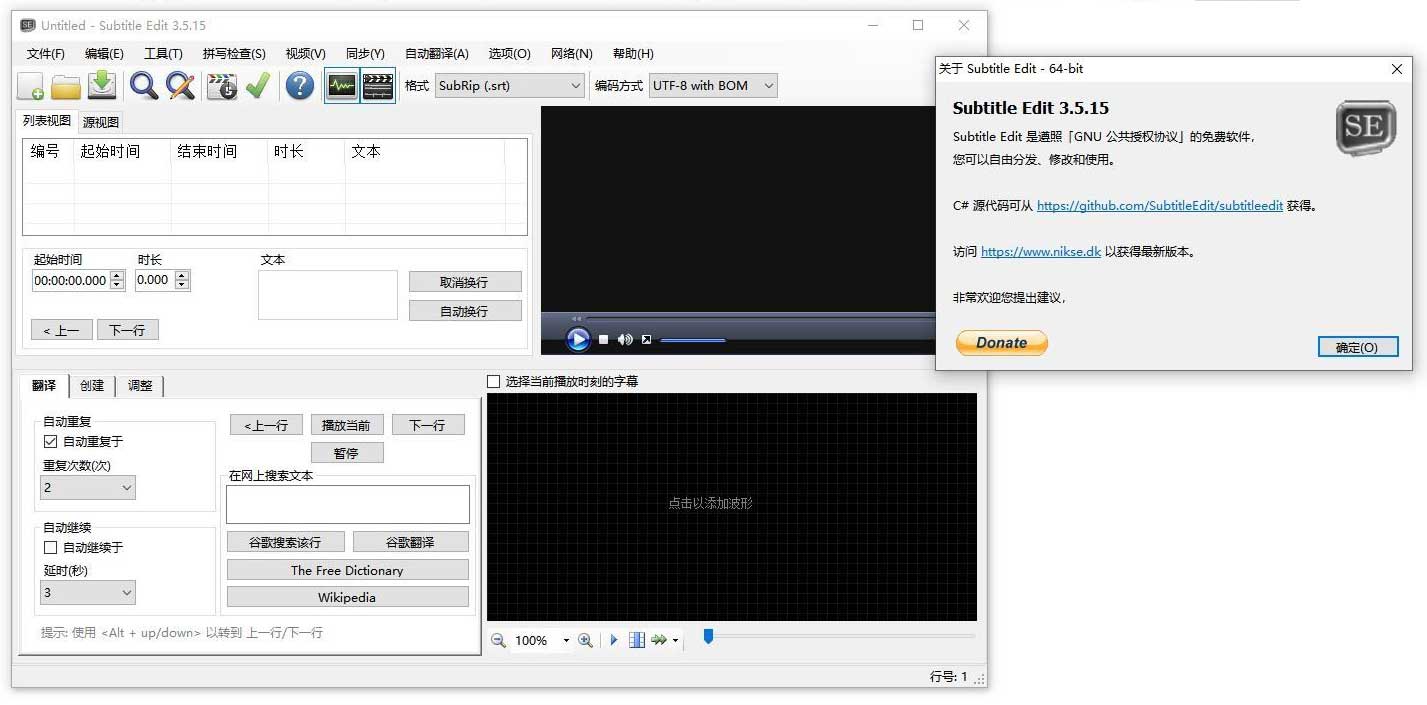The width and height of the screenshot is (1427, 705).
Task: Select the 创建 tab
Action: 92,386
